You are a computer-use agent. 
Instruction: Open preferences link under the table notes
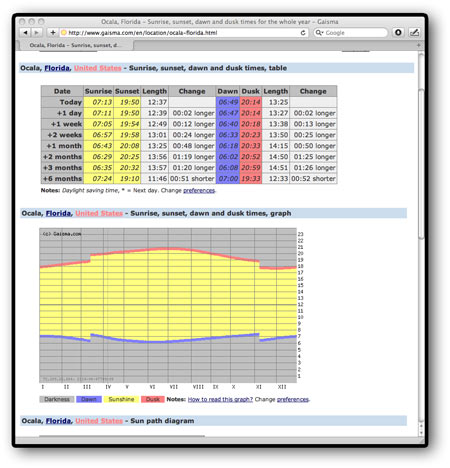pos(199,190)
